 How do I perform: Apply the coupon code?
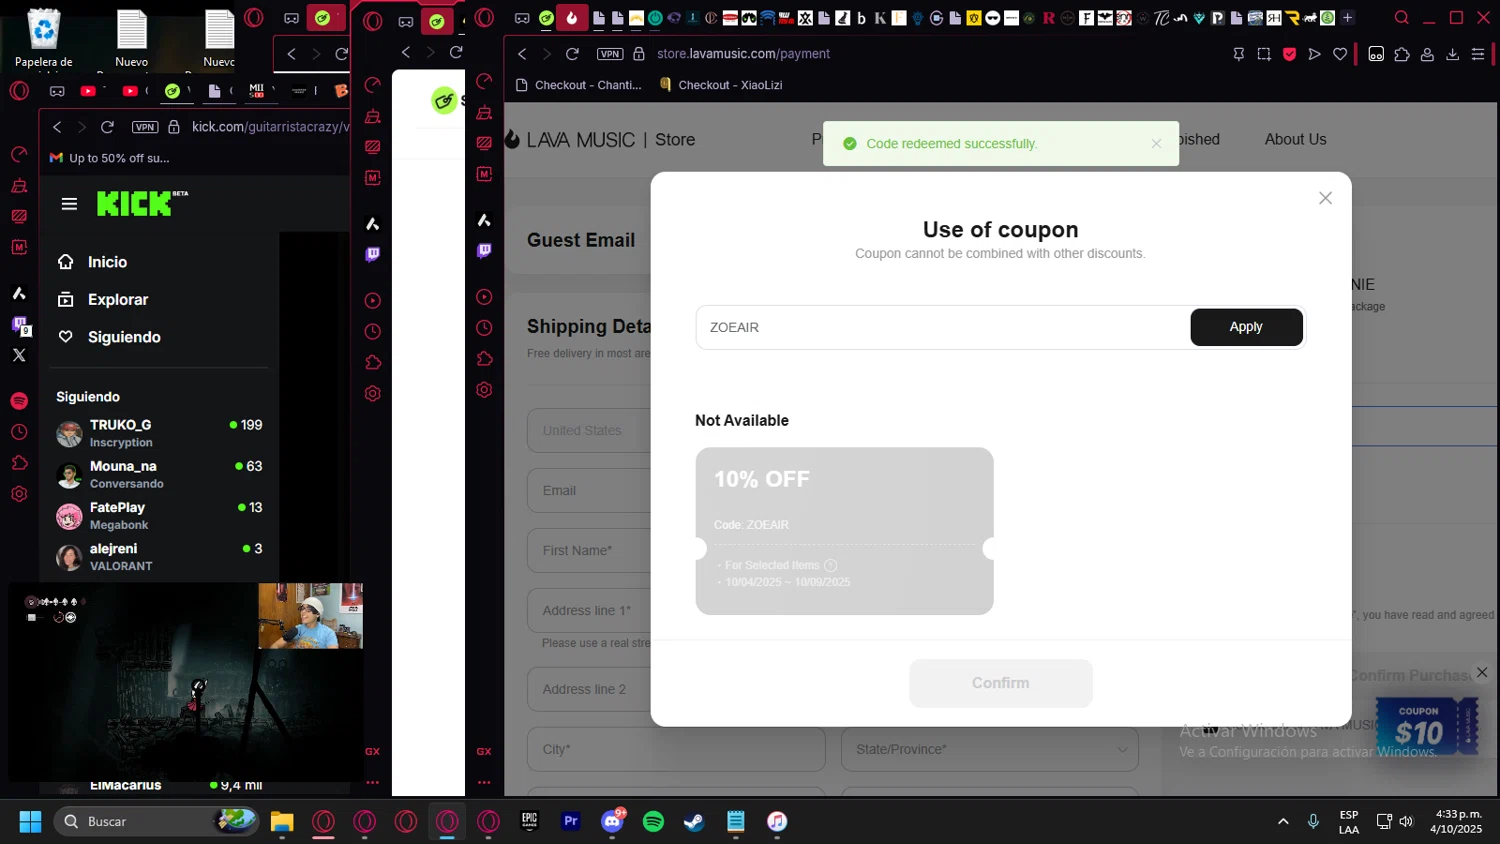coord(1246,327)
